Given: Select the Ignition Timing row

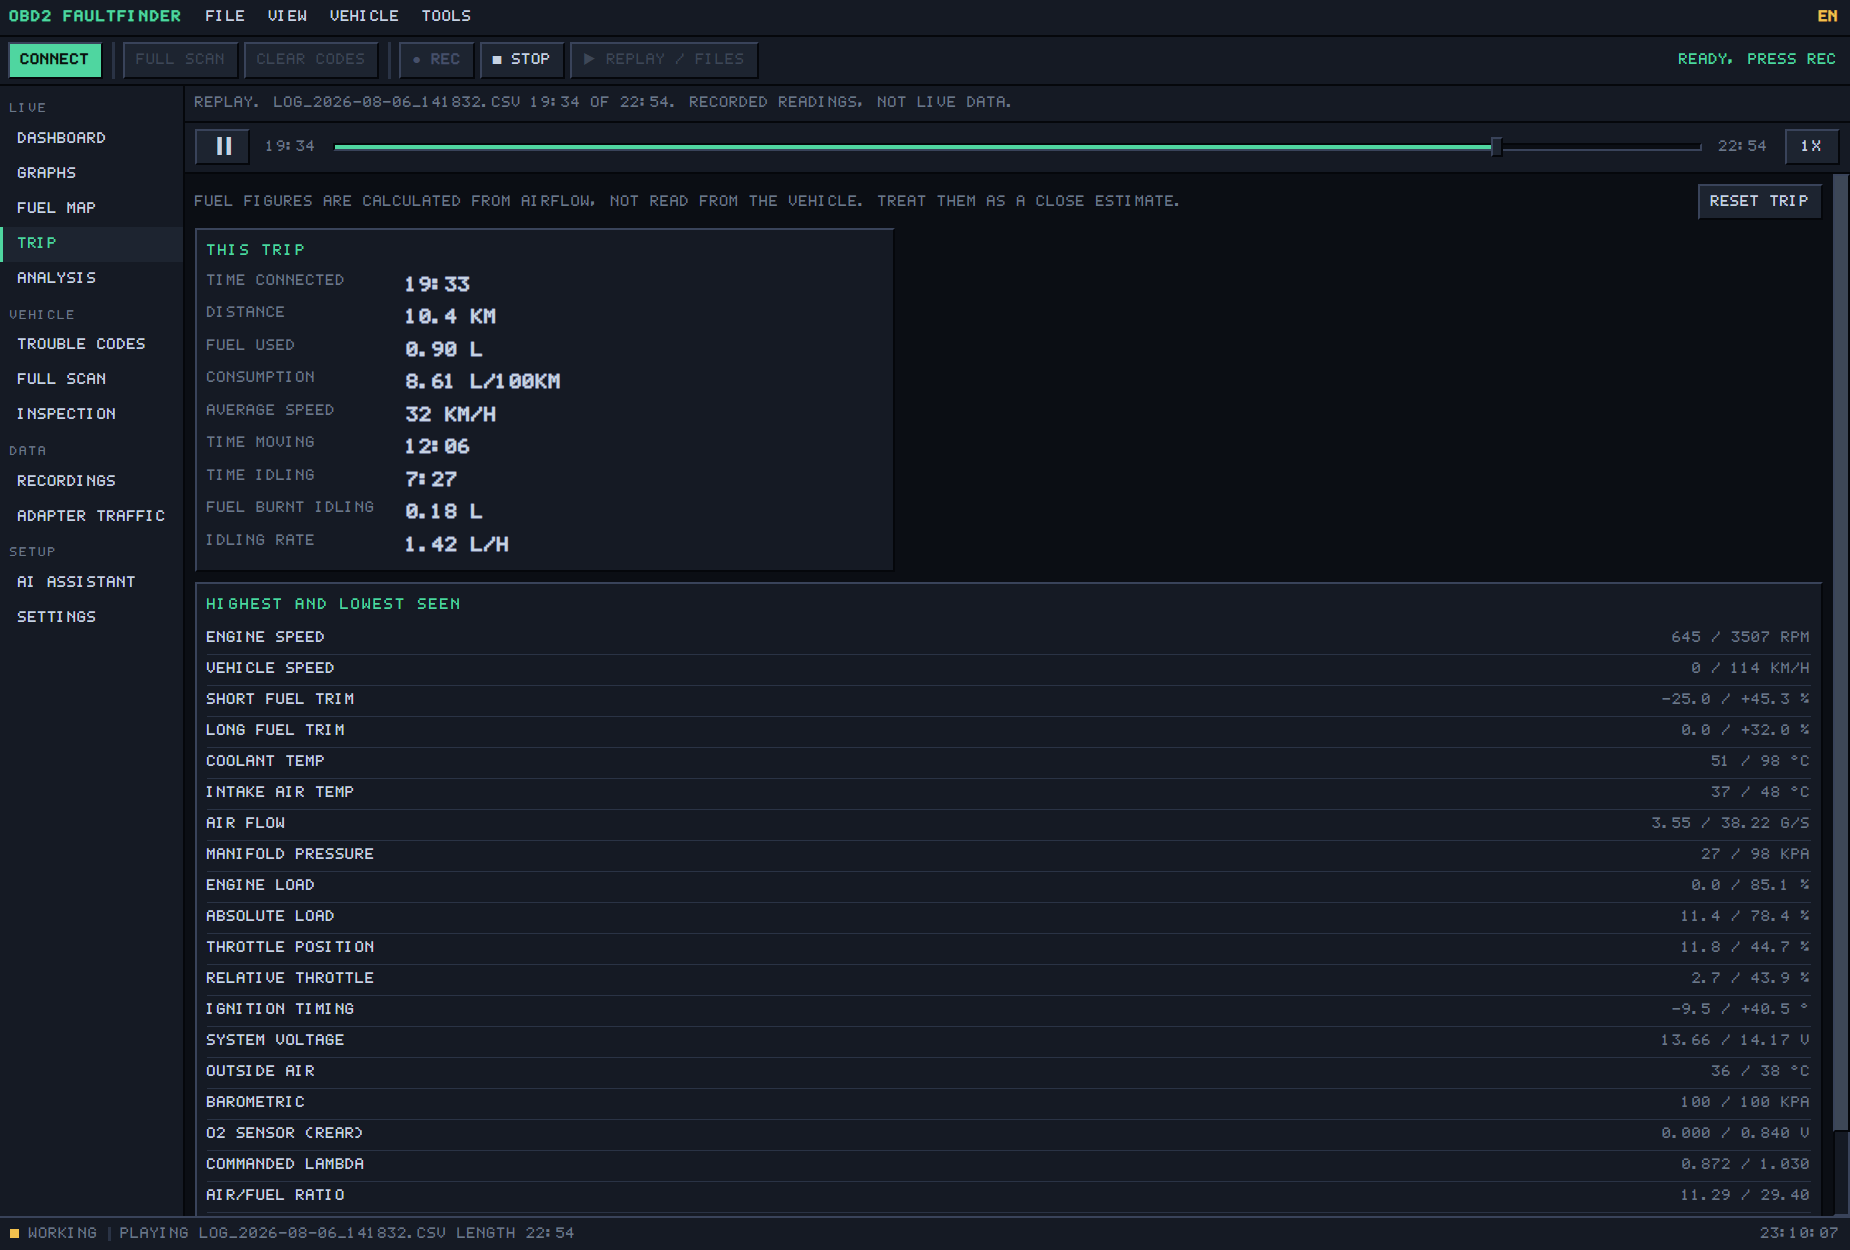Looking at the screenshot, I should 1008,1009.
